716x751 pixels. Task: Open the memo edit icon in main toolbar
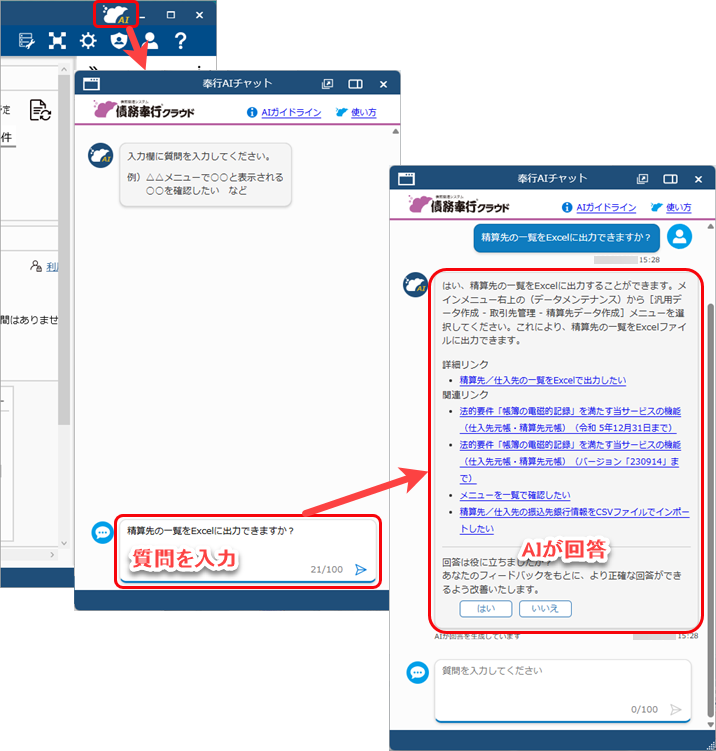[26, 41]
